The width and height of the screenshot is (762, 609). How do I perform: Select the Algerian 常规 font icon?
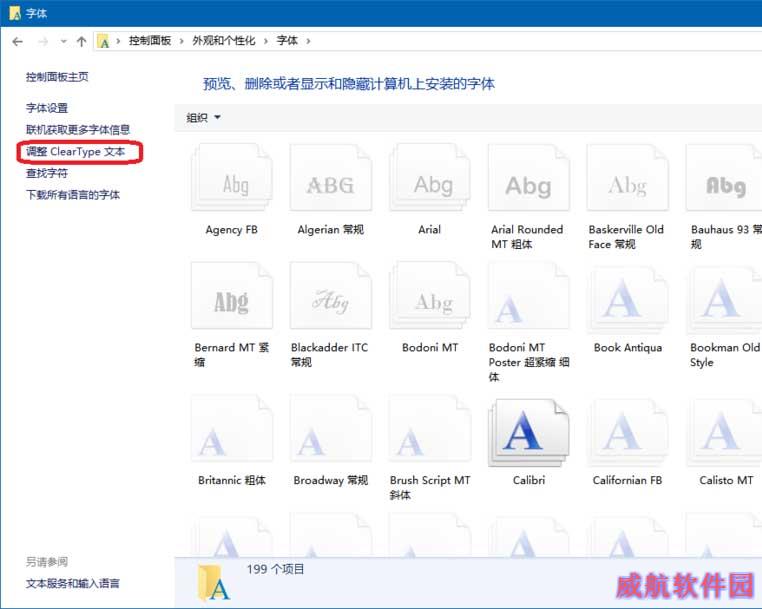330,177
